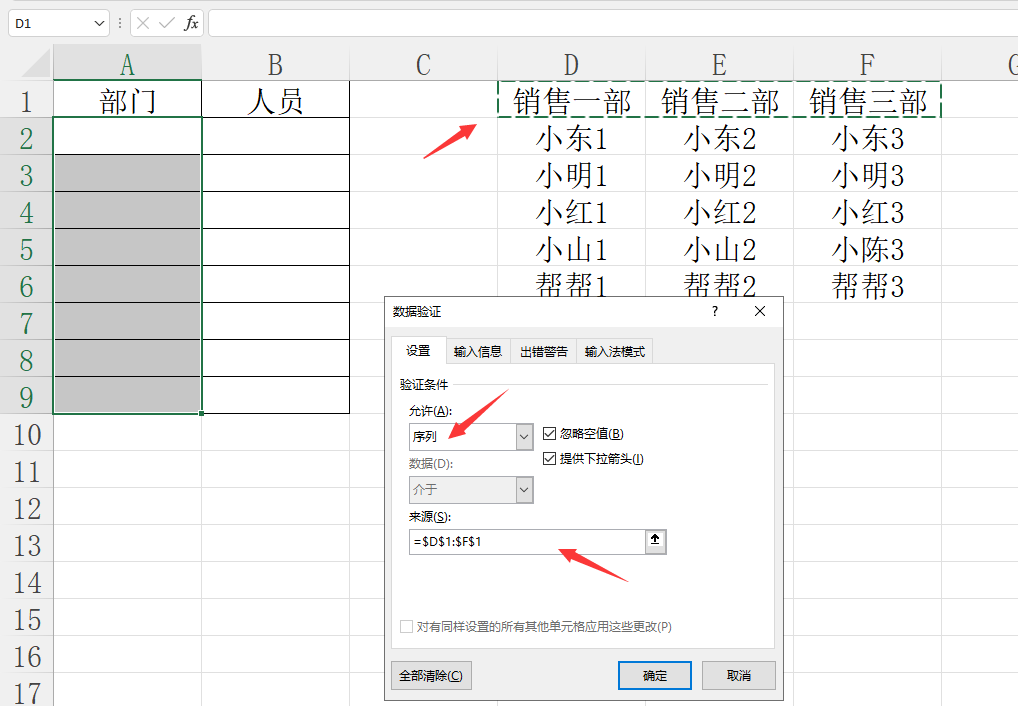Expand the Name Box dropdown showing D1
1018x706 pixels.
tap(99, 23)
